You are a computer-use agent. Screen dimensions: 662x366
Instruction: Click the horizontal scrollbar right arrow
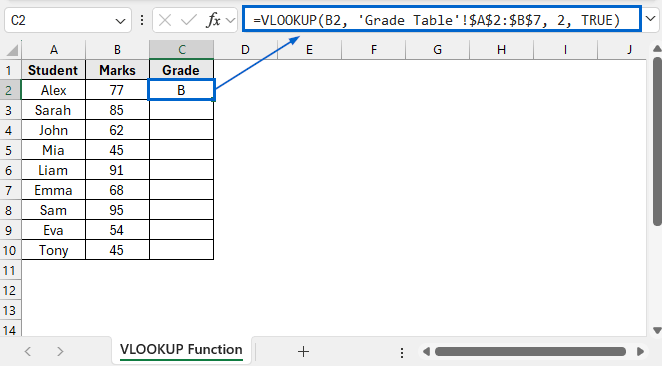click(x=640, y=351)
